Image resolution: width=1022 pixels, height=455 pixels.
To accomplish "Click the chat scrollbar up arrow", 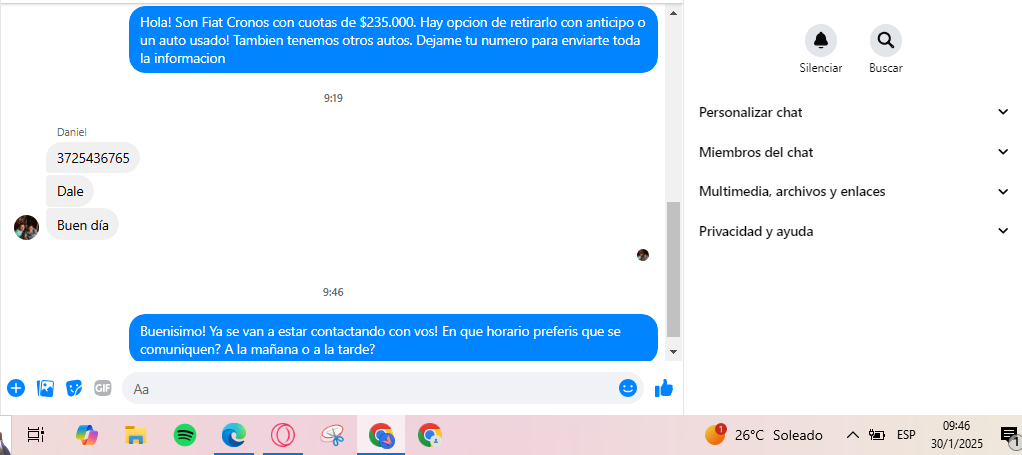I will click(674, 13).
